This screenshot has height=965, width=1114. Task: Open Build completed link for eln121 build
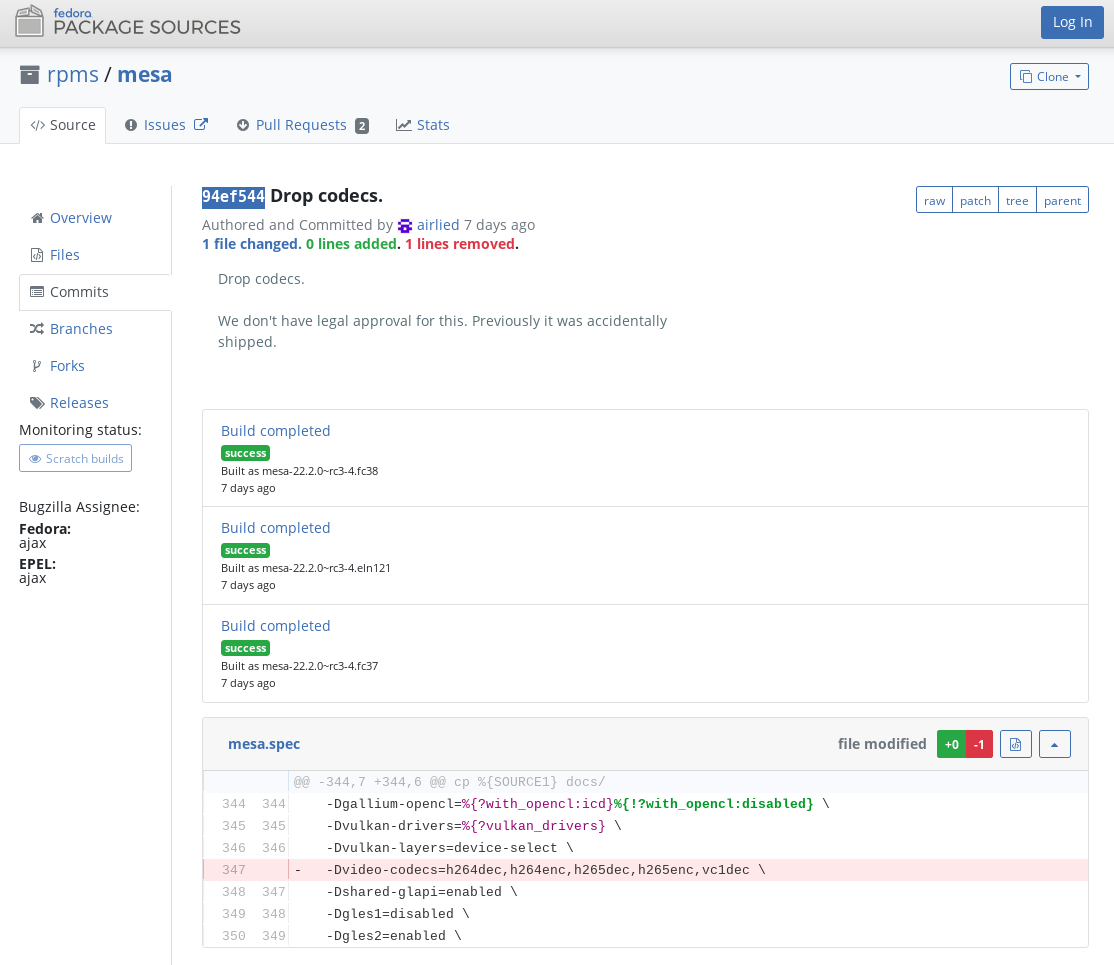pos(276,528)
